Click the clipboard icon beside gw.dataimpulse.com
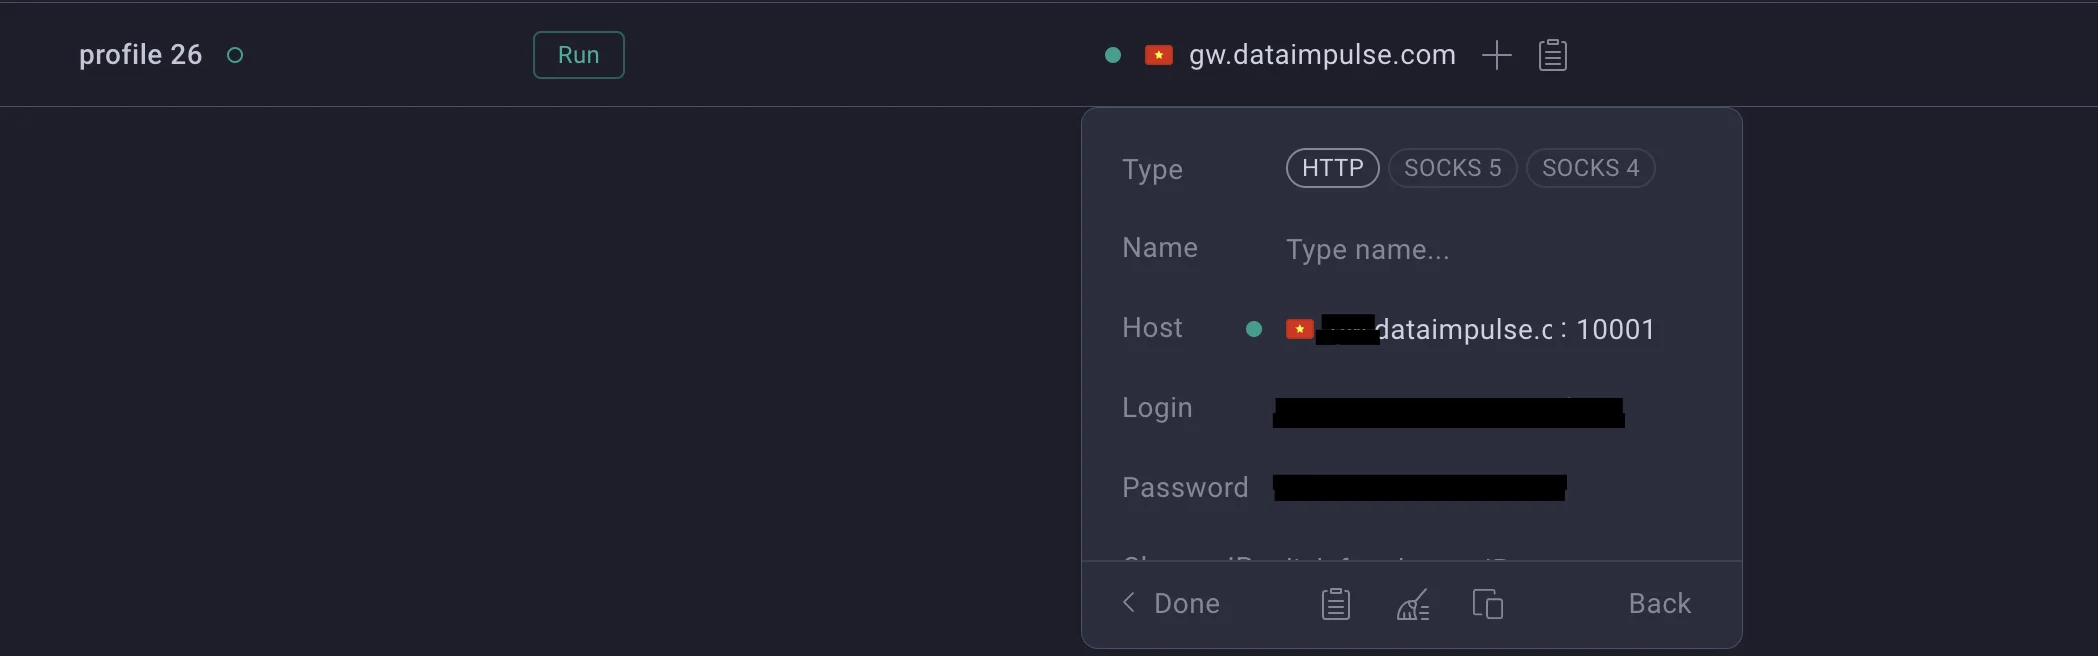 tap(1552, 55)
